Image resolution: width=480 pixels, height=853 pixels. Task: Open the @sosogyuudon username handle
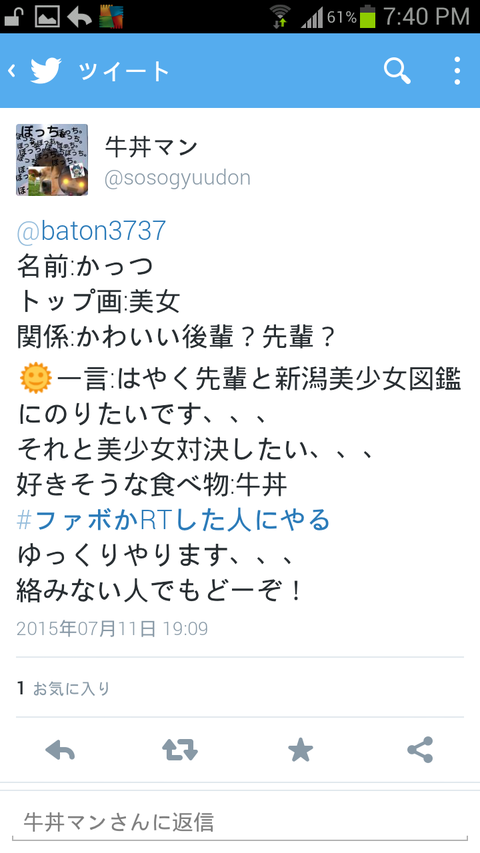click(x=177, y=178)
